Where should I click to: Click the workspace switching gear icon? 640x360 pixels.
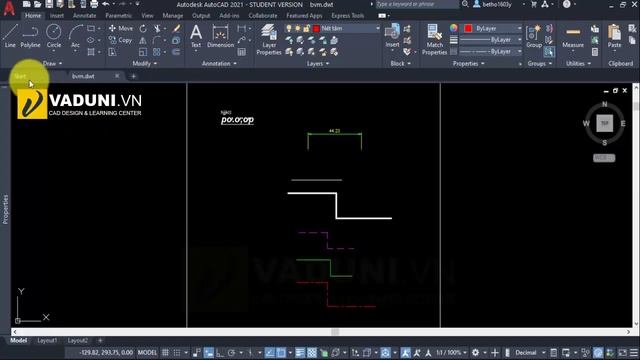tap(476, 352)
